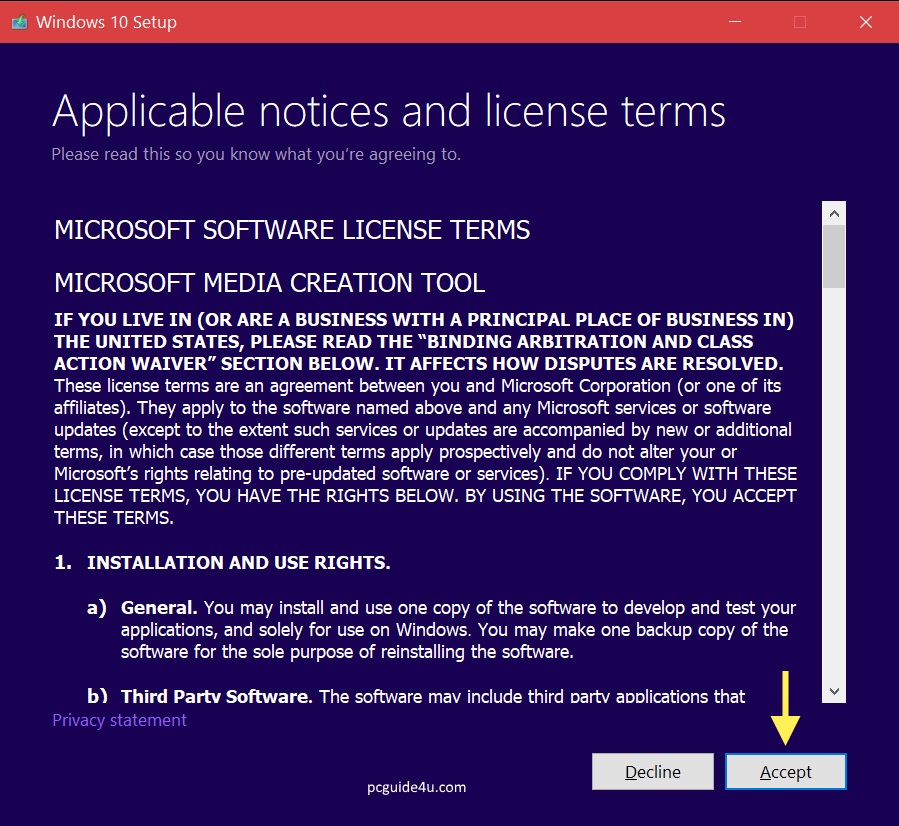Click the Accept button
Image resolution: width=899 pixels, height=826 pixels.
[786, 771]
